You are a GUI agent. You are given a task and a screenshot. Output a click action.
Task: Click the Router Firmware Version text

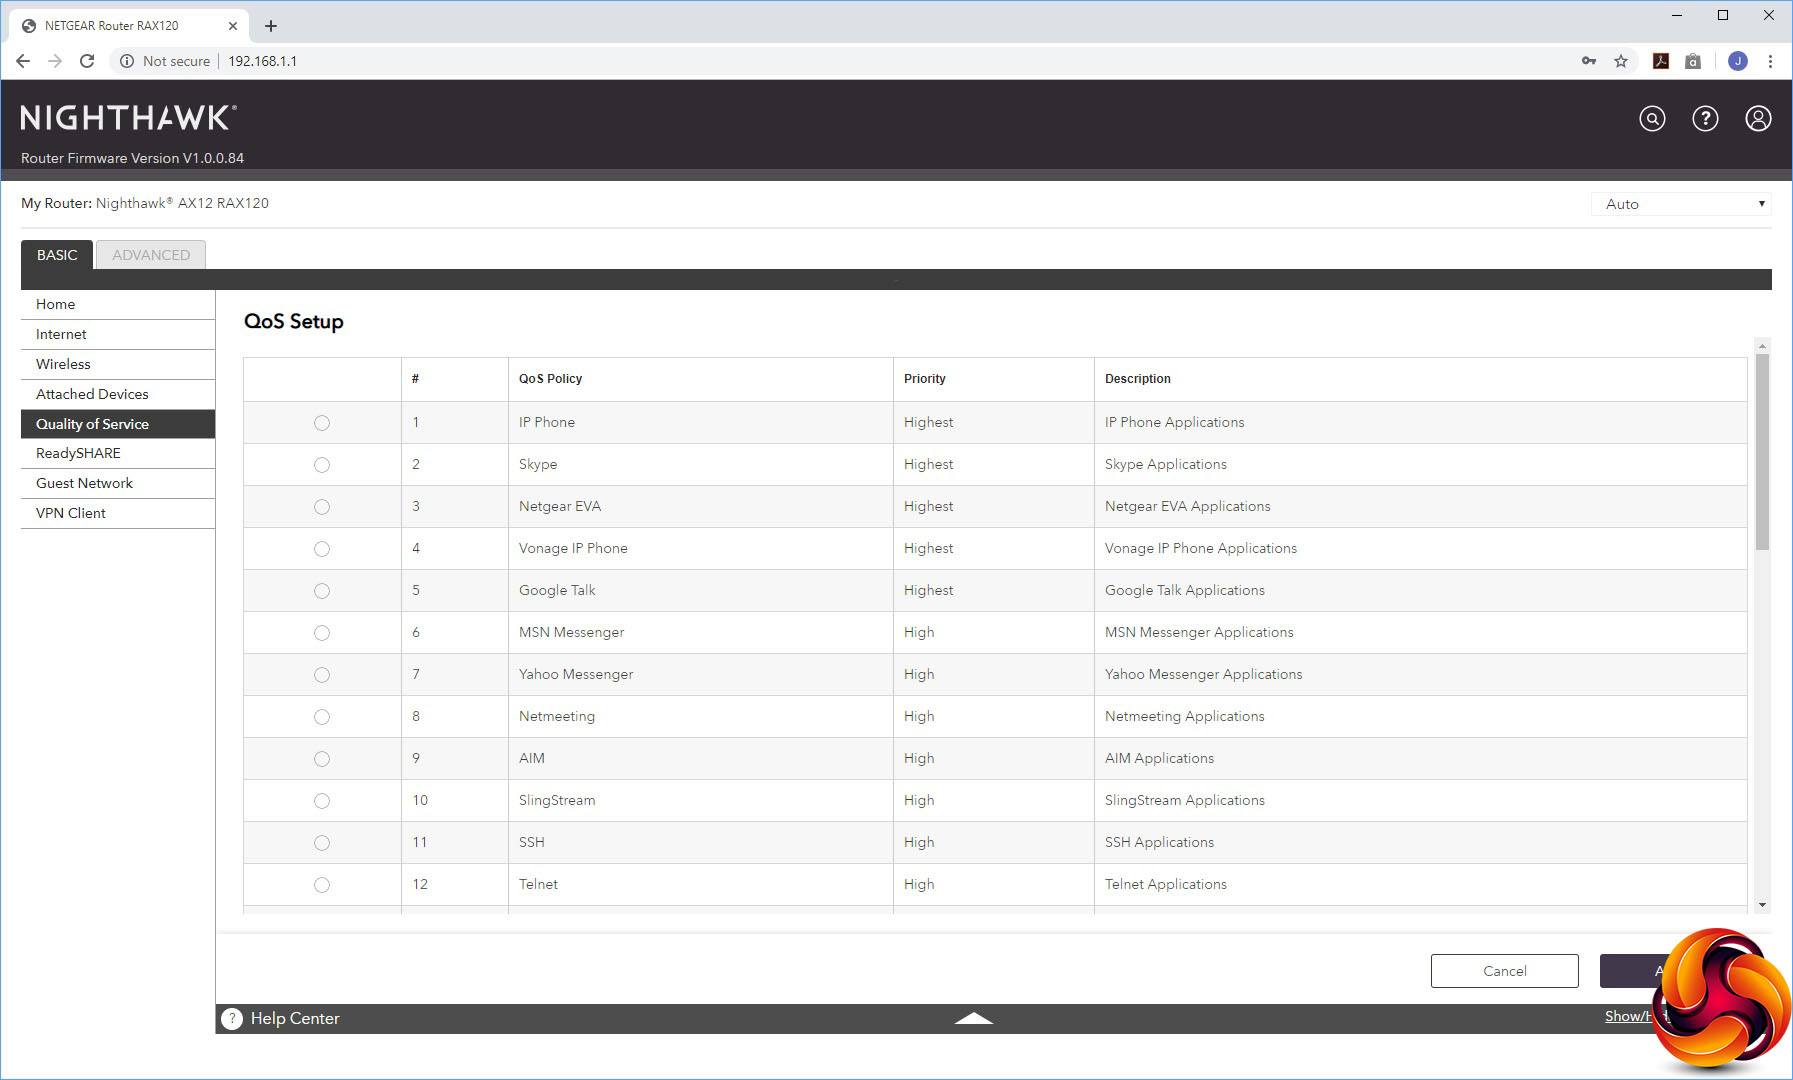click(x=133, y=158)
